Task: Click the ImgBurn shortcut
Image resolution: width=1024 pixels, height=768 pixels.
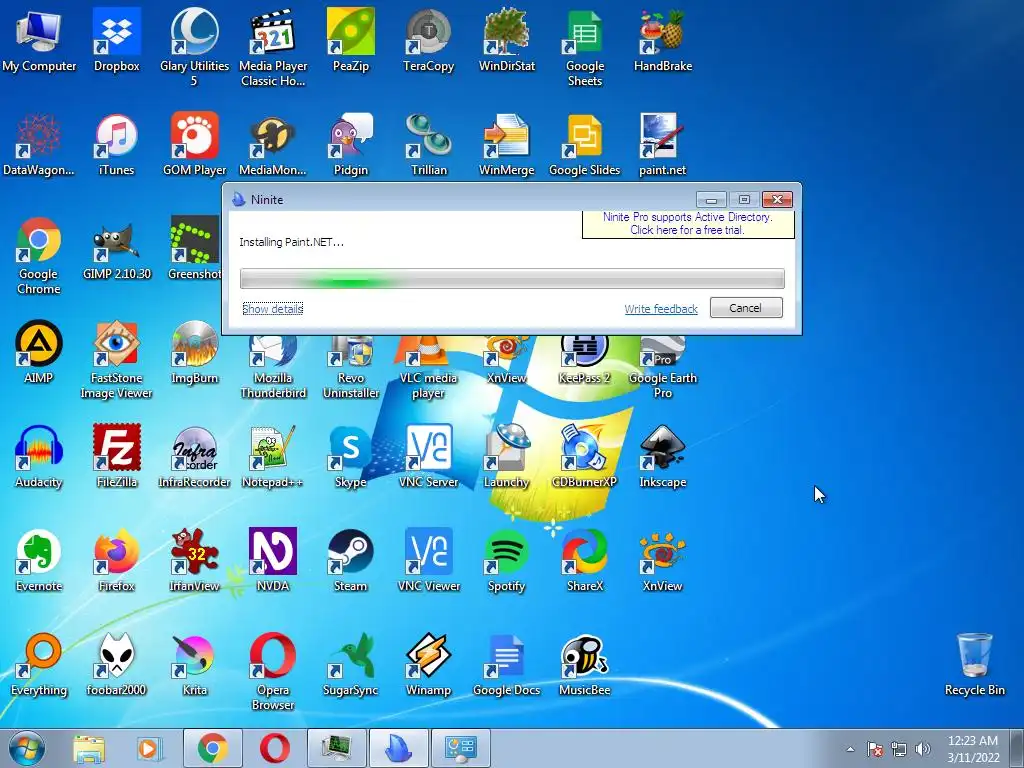Action: click(x=194, y=352)
